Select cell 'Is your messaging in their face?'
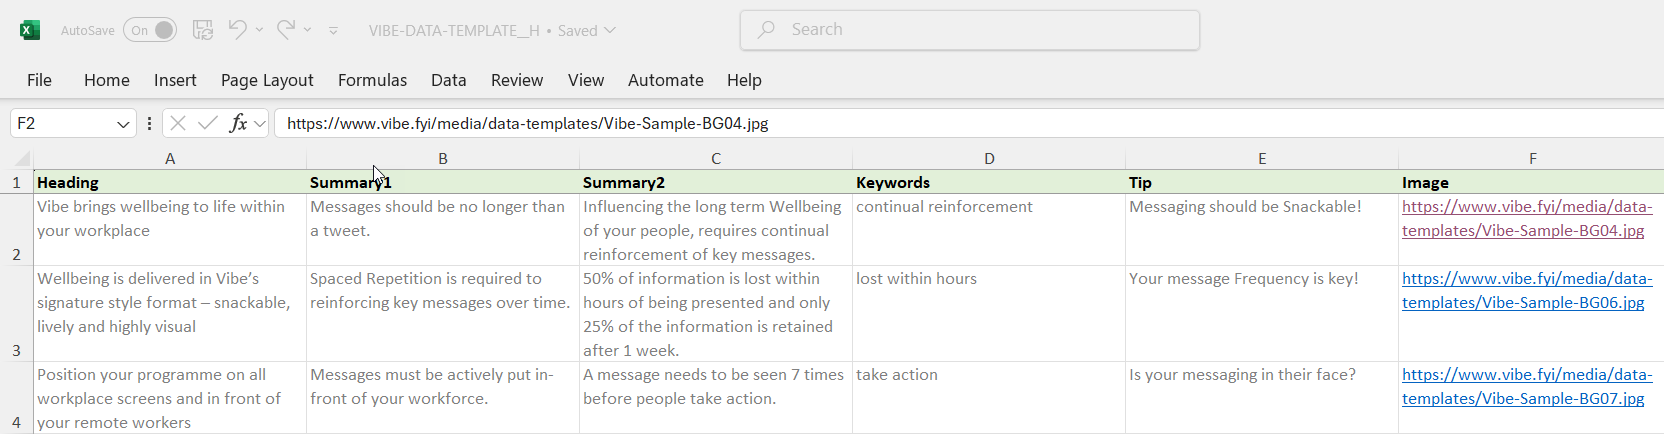Image resolution: width=1664 pixels, height=434 pixels. (1262, 398)
